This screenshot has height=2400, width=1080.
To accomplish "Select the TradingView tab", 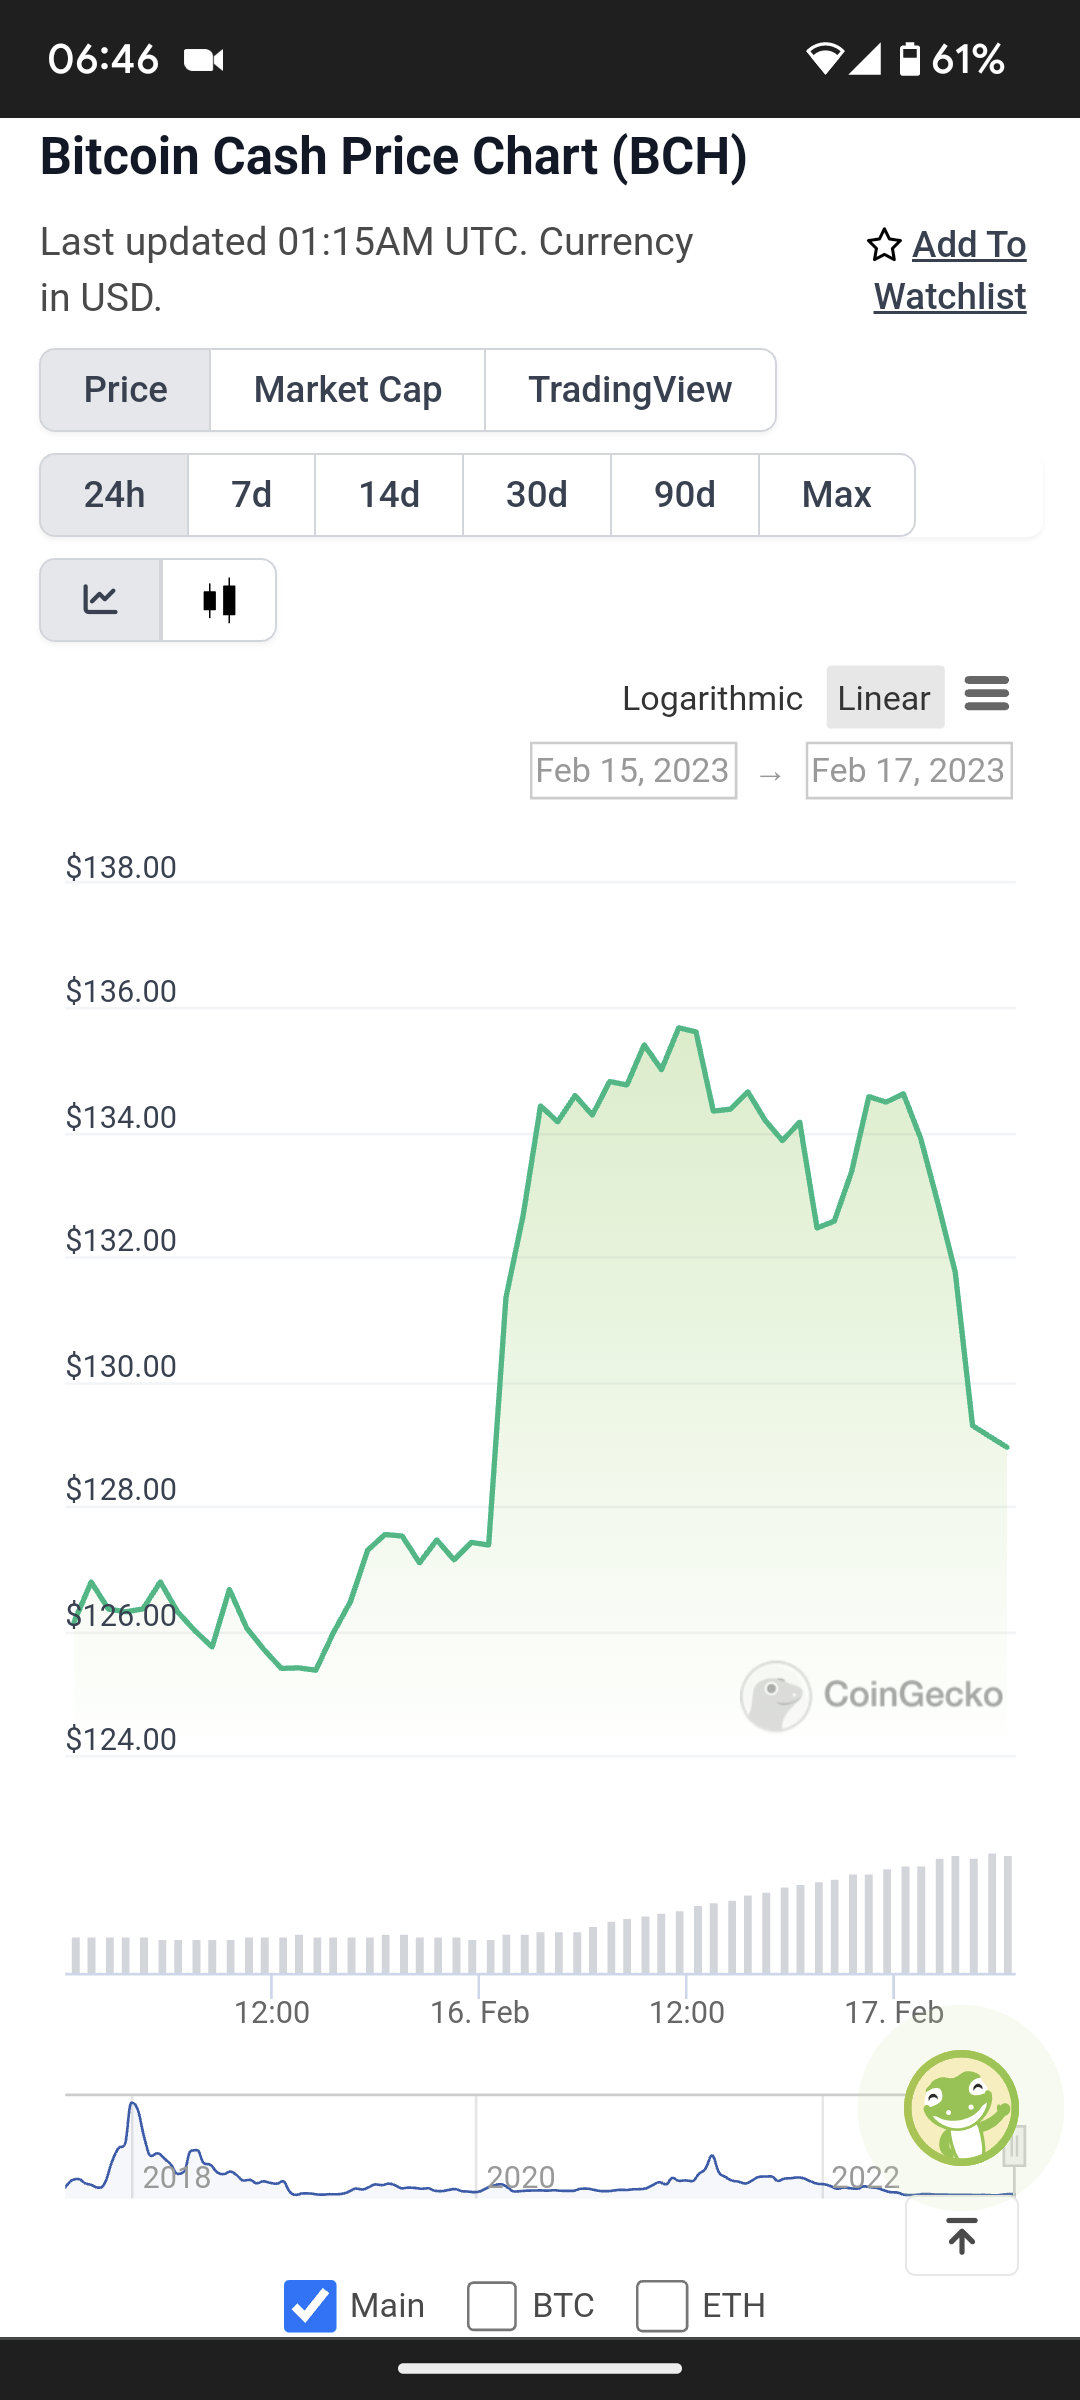I will [630, 390].
